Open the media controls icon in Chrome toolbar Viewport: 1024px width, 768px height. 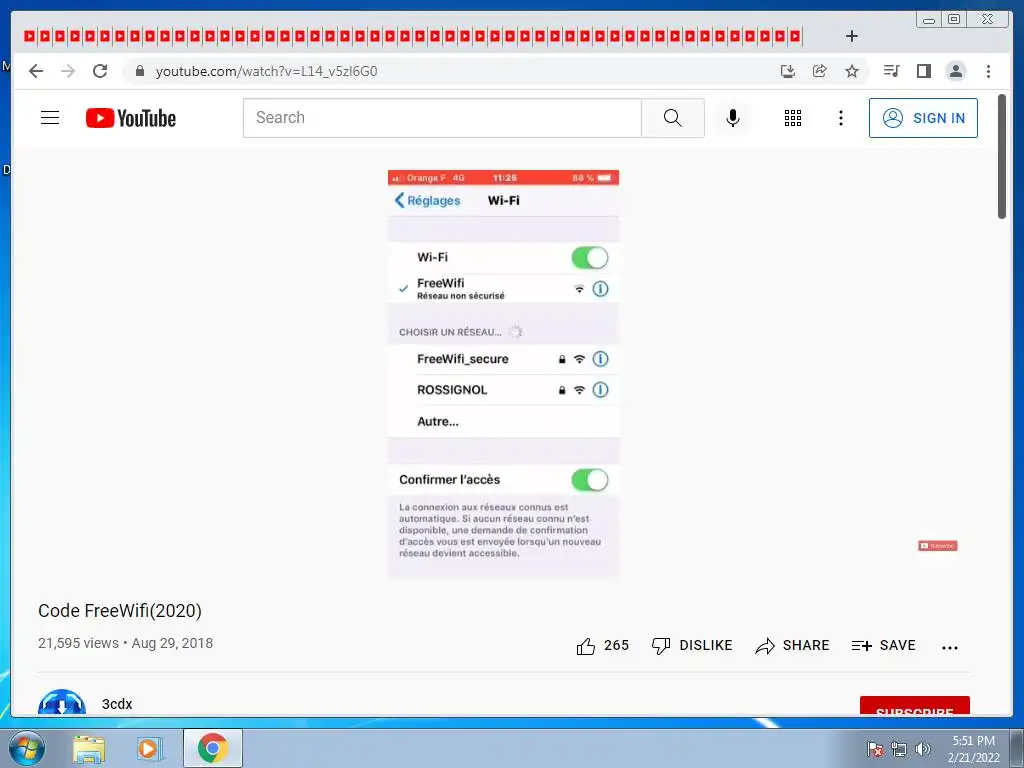[891, 71]
